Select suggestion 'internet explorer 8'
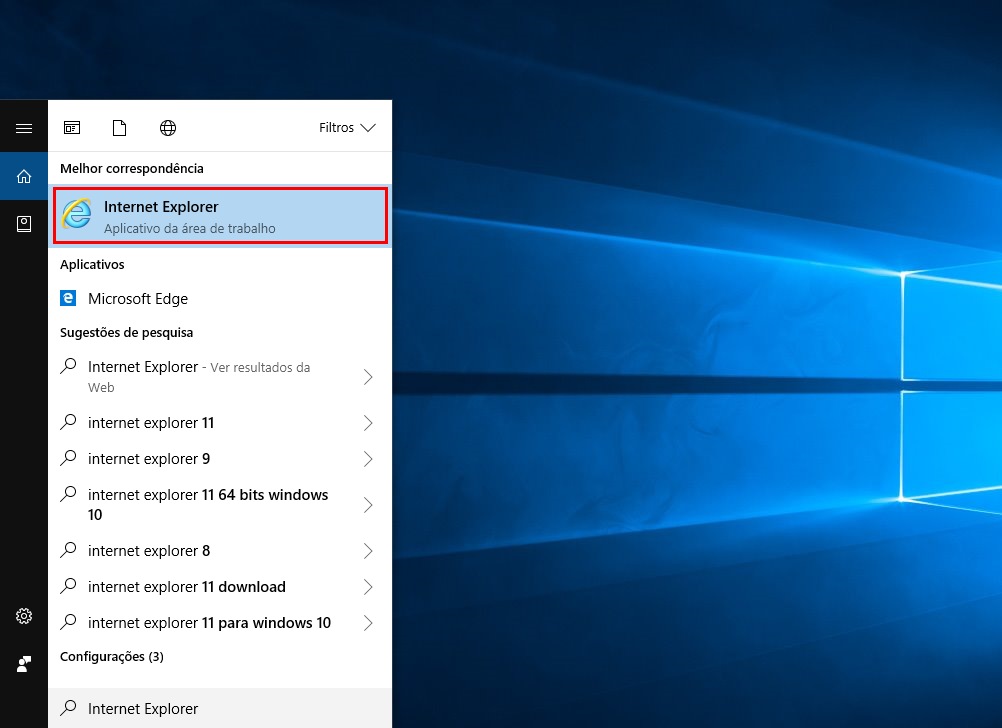 [220, 551]
